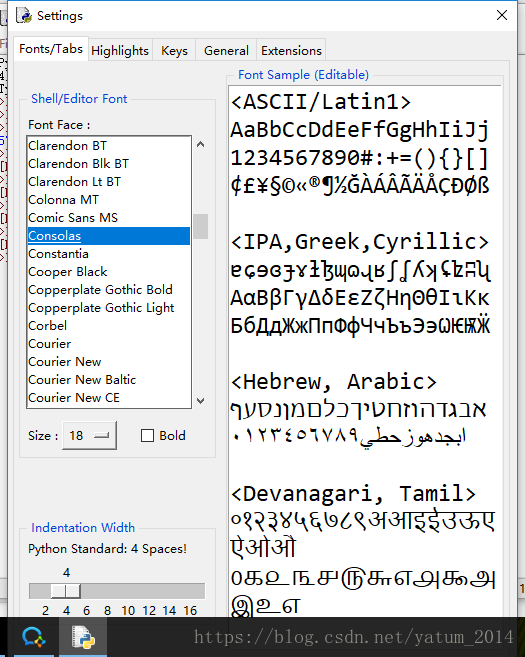
Task: Click font list scroll up arrow
Action: 201,145
